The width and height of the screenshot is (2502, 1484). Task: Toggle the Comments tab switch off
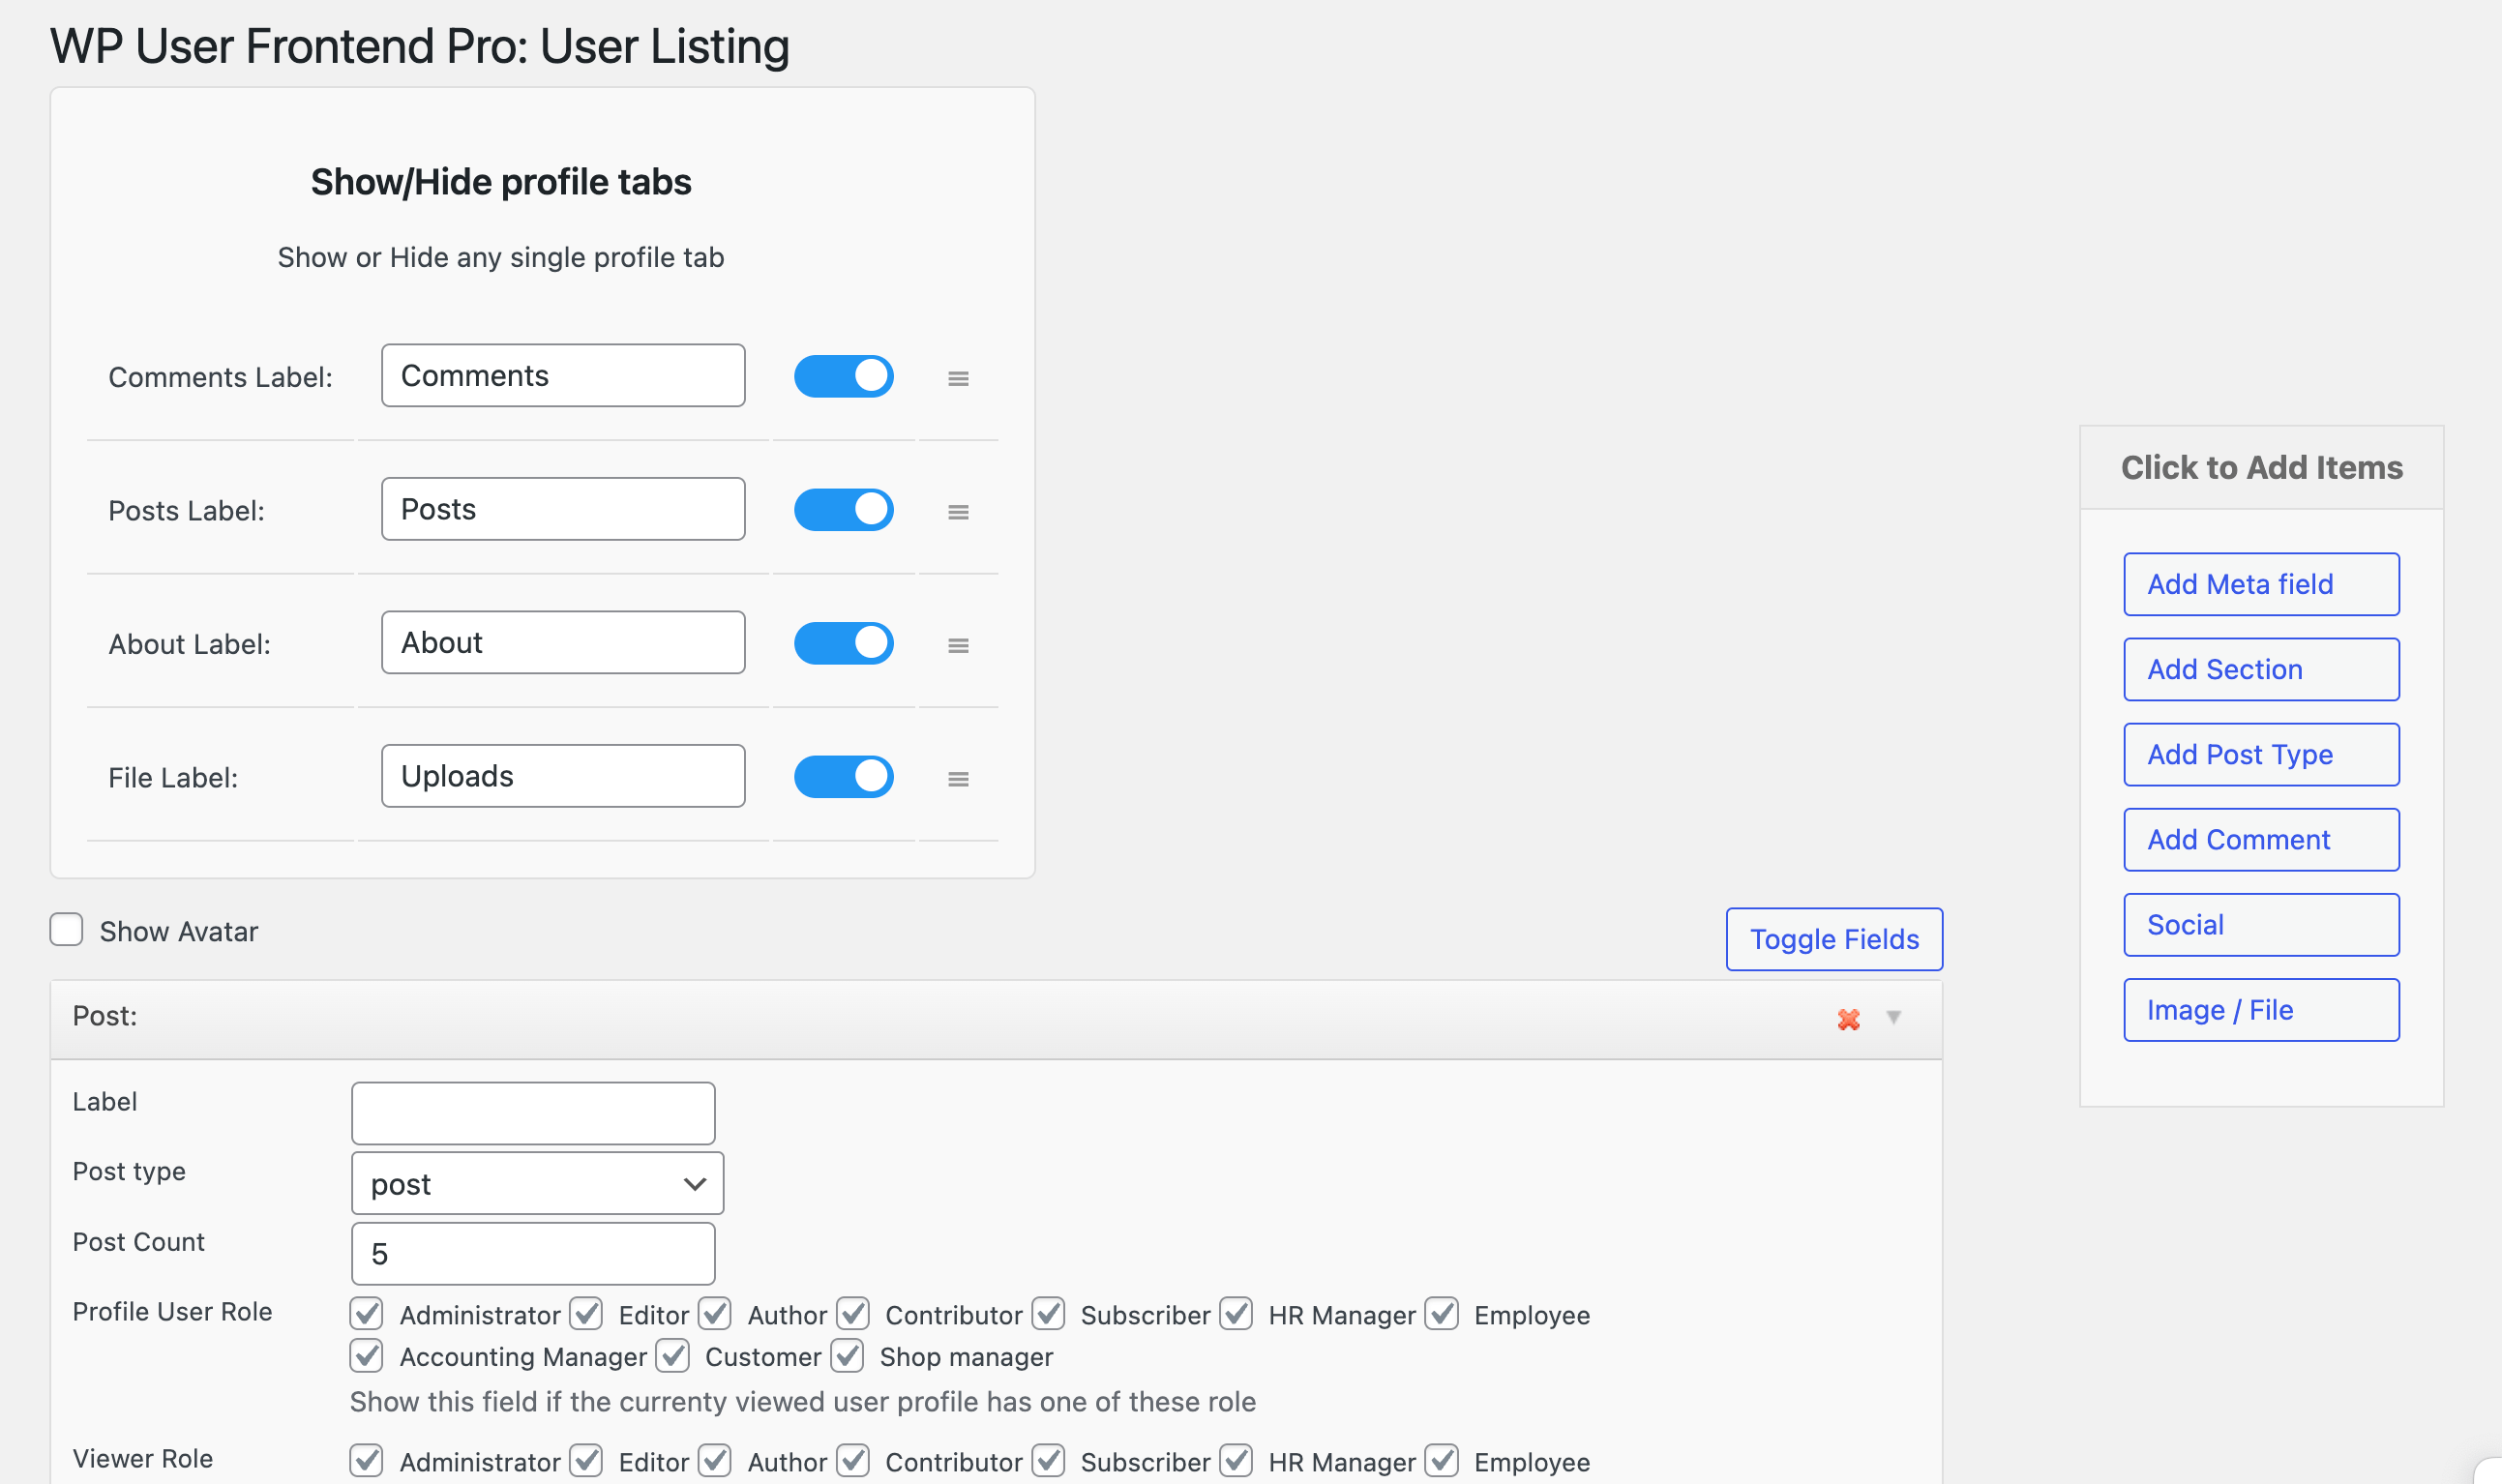(843, 376)
